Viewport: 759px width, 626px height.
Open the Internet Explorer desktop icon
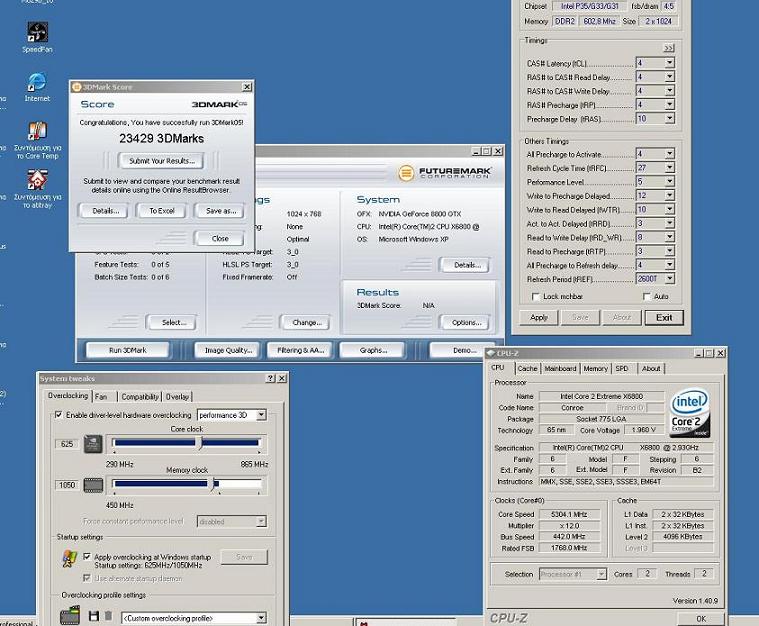(x=37, y=82)
